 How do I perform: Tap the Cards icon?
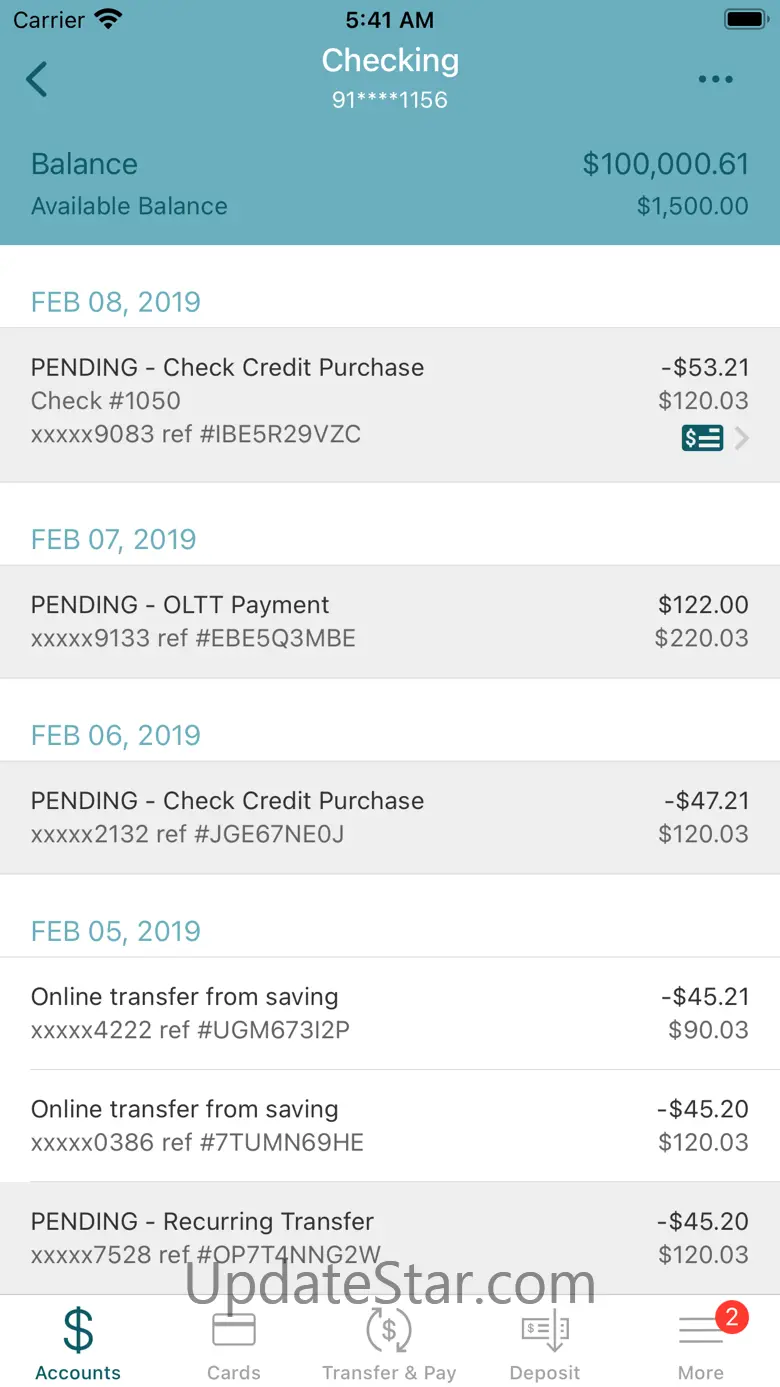coord(234,1330)
